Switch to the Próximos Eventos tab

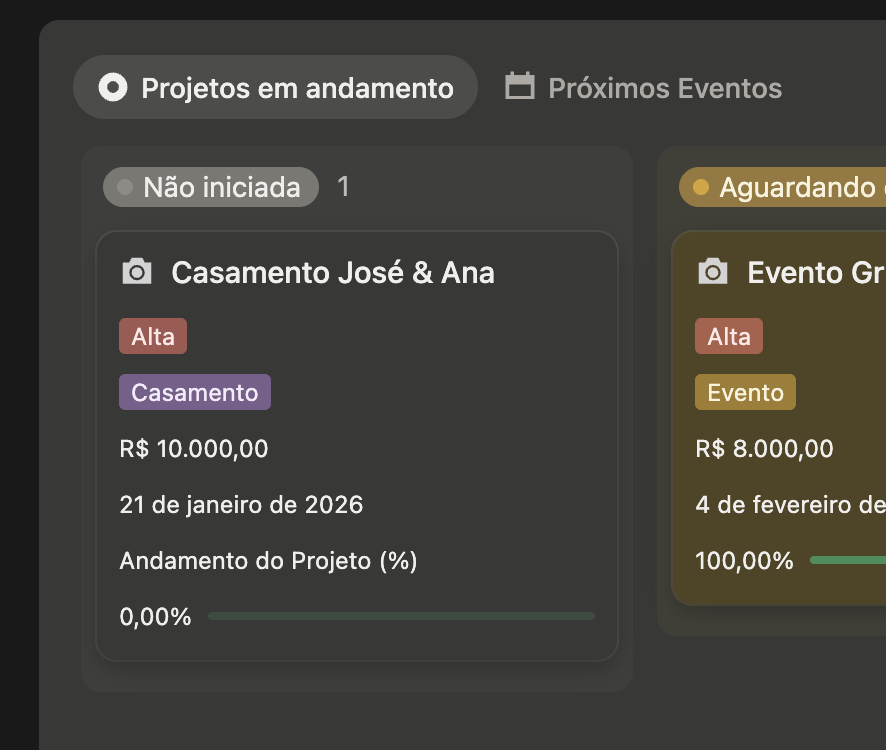point(664,88)
